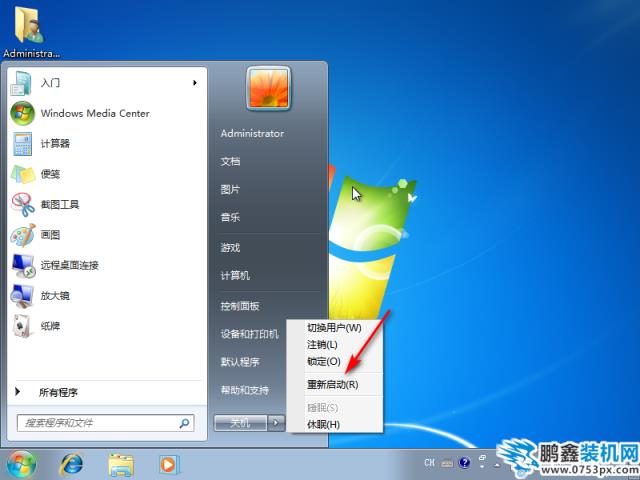Screen dimensions: 640x480
Task: Open Default Programs (默认程序)
Action: tap(240, 362)
